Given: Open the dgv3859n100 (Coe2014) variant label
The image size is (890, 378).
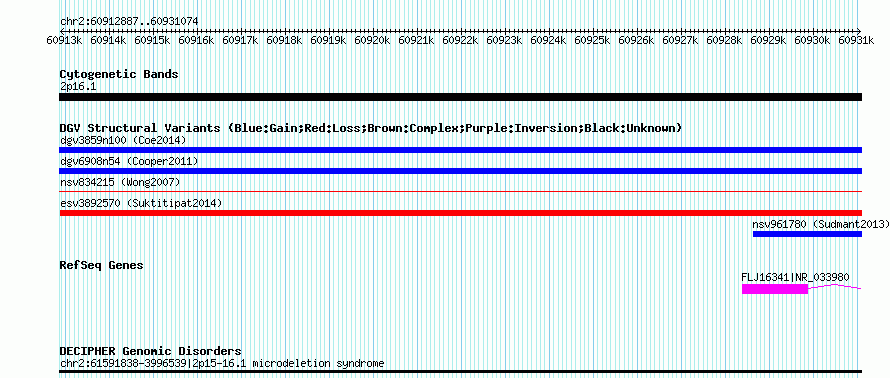Looking at the screenshot, I should (123, 140).
